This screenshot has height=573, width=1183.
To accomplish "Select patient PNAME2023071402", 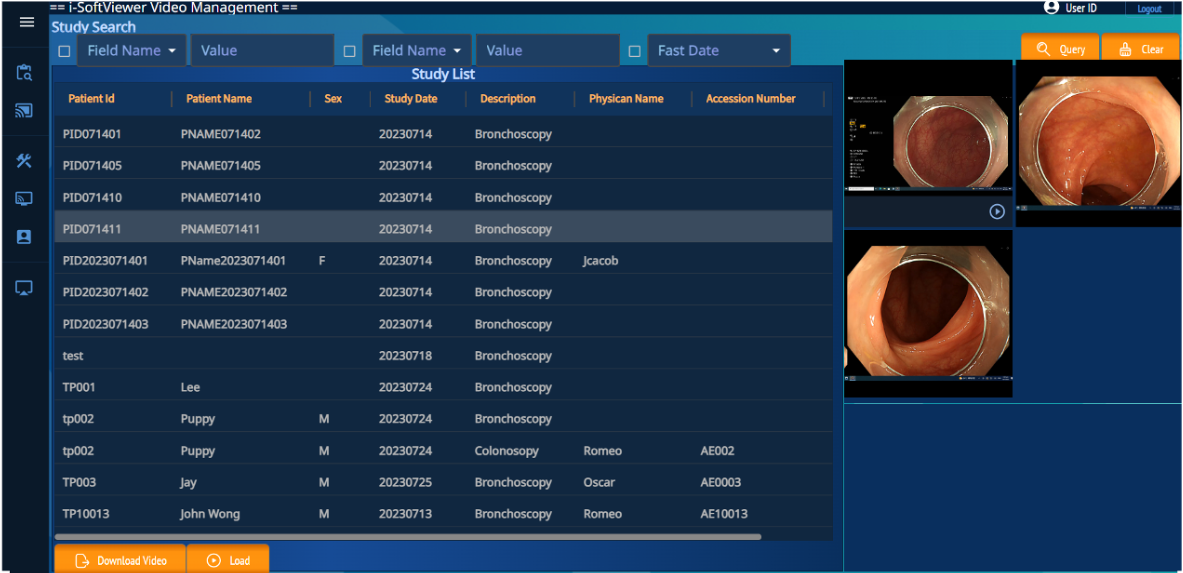I will [x=234, y=292].
